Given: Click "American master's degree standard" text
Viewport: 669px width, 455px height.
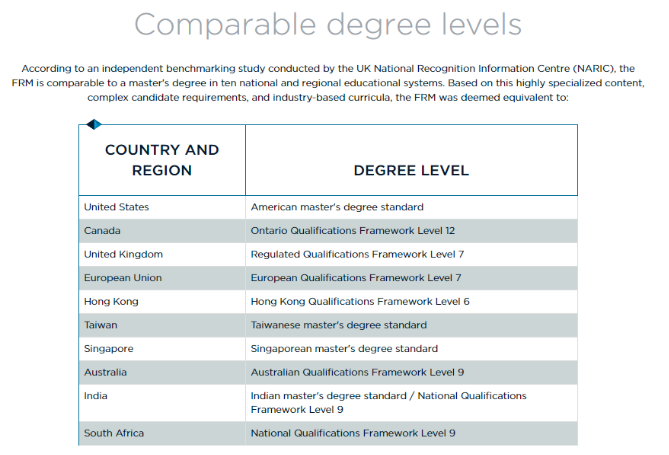Looking at the screenshot, I should pos(337,207).
